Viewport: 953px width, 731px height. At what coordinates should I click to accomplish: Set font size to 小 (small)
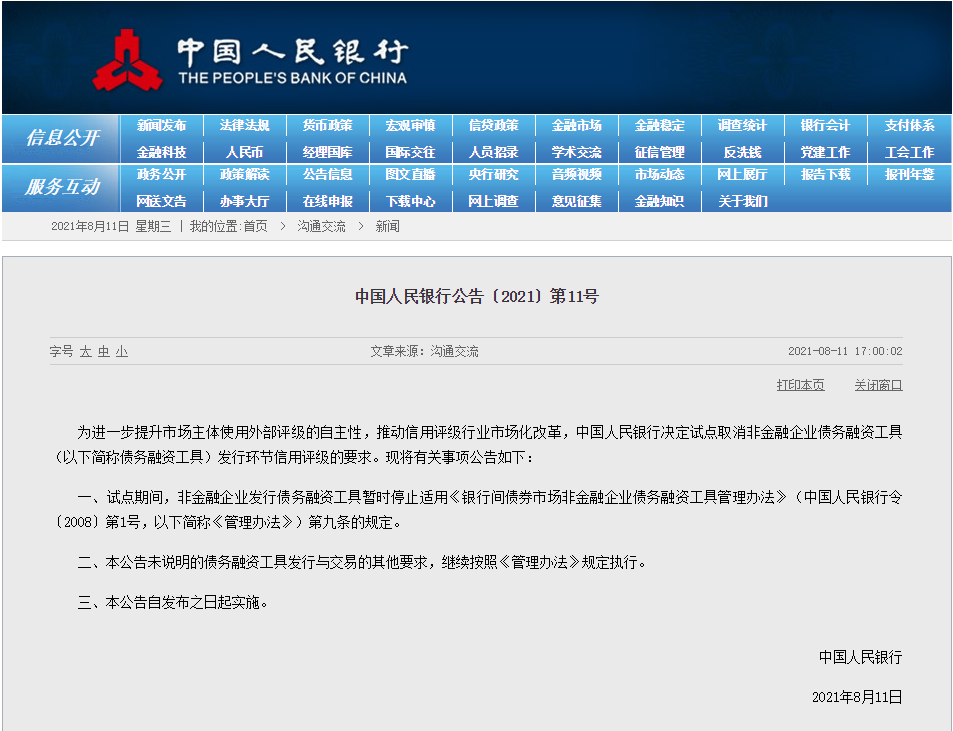(121, 352)
